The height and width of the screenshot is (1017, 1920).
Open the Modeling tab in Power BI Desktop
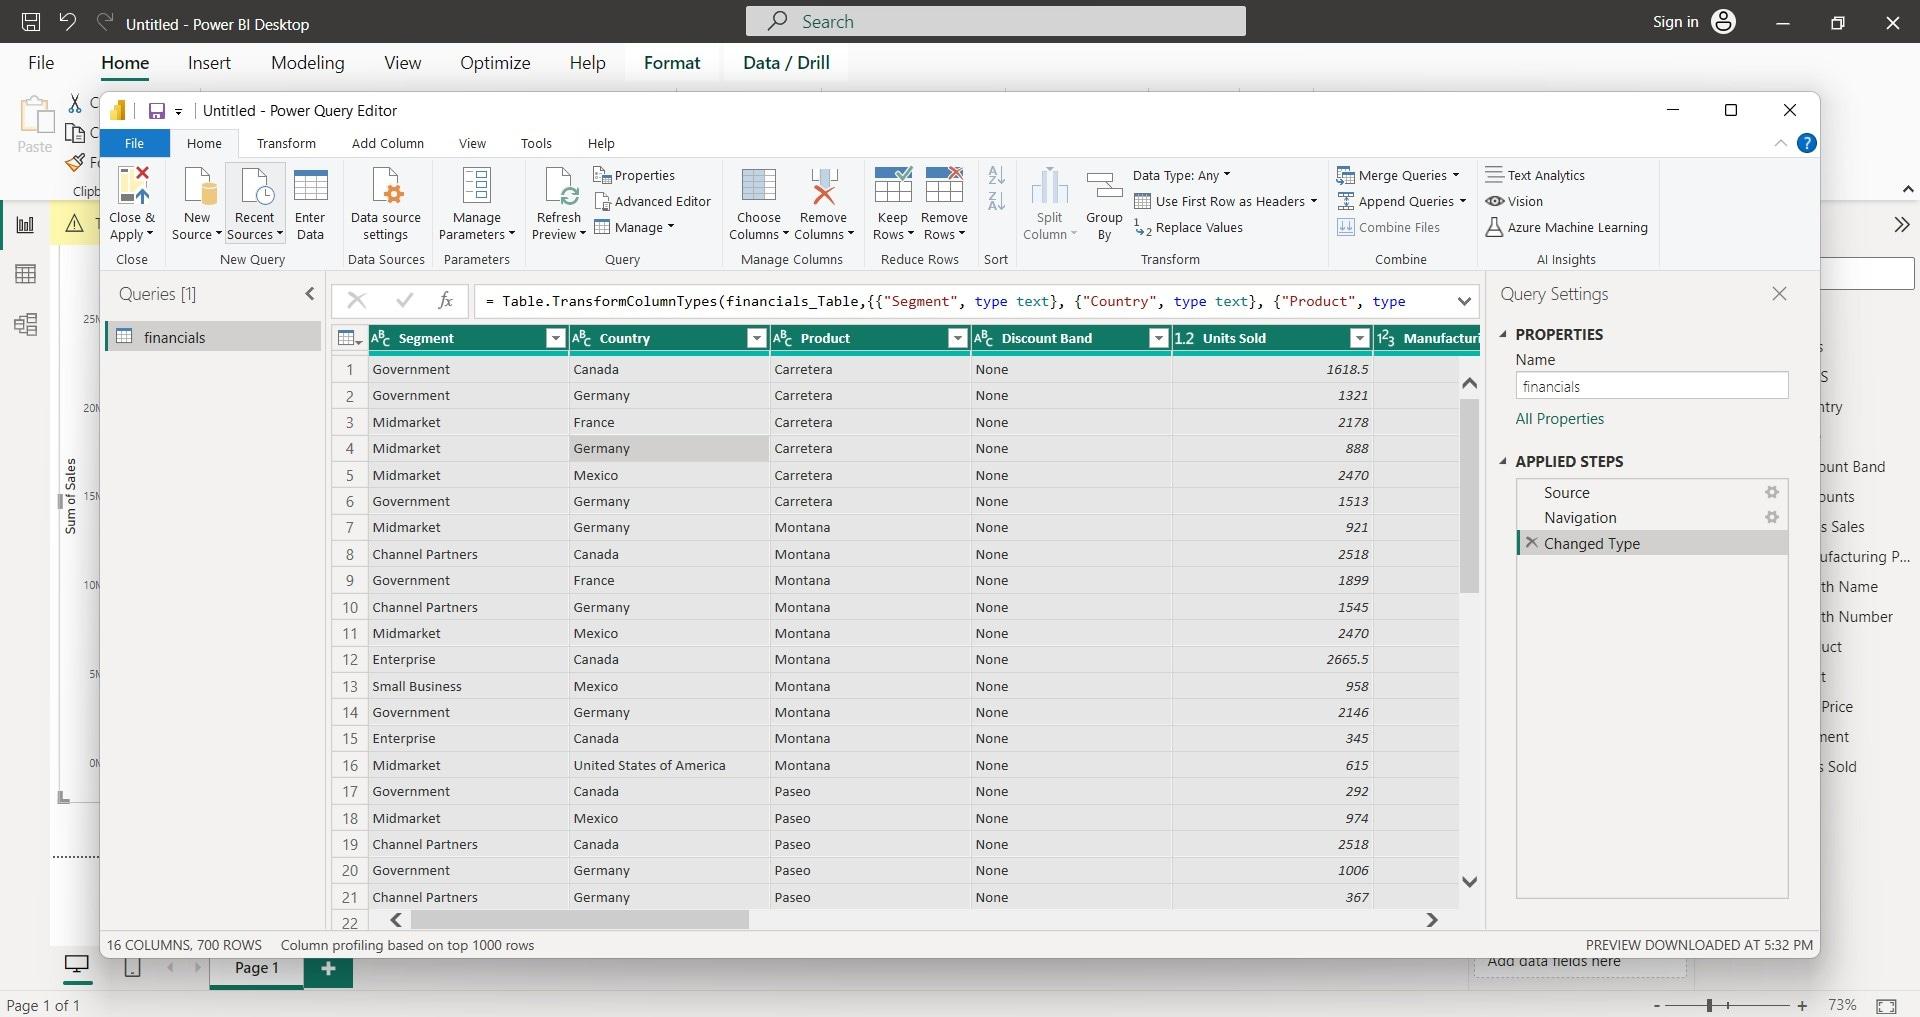(307, 62)
